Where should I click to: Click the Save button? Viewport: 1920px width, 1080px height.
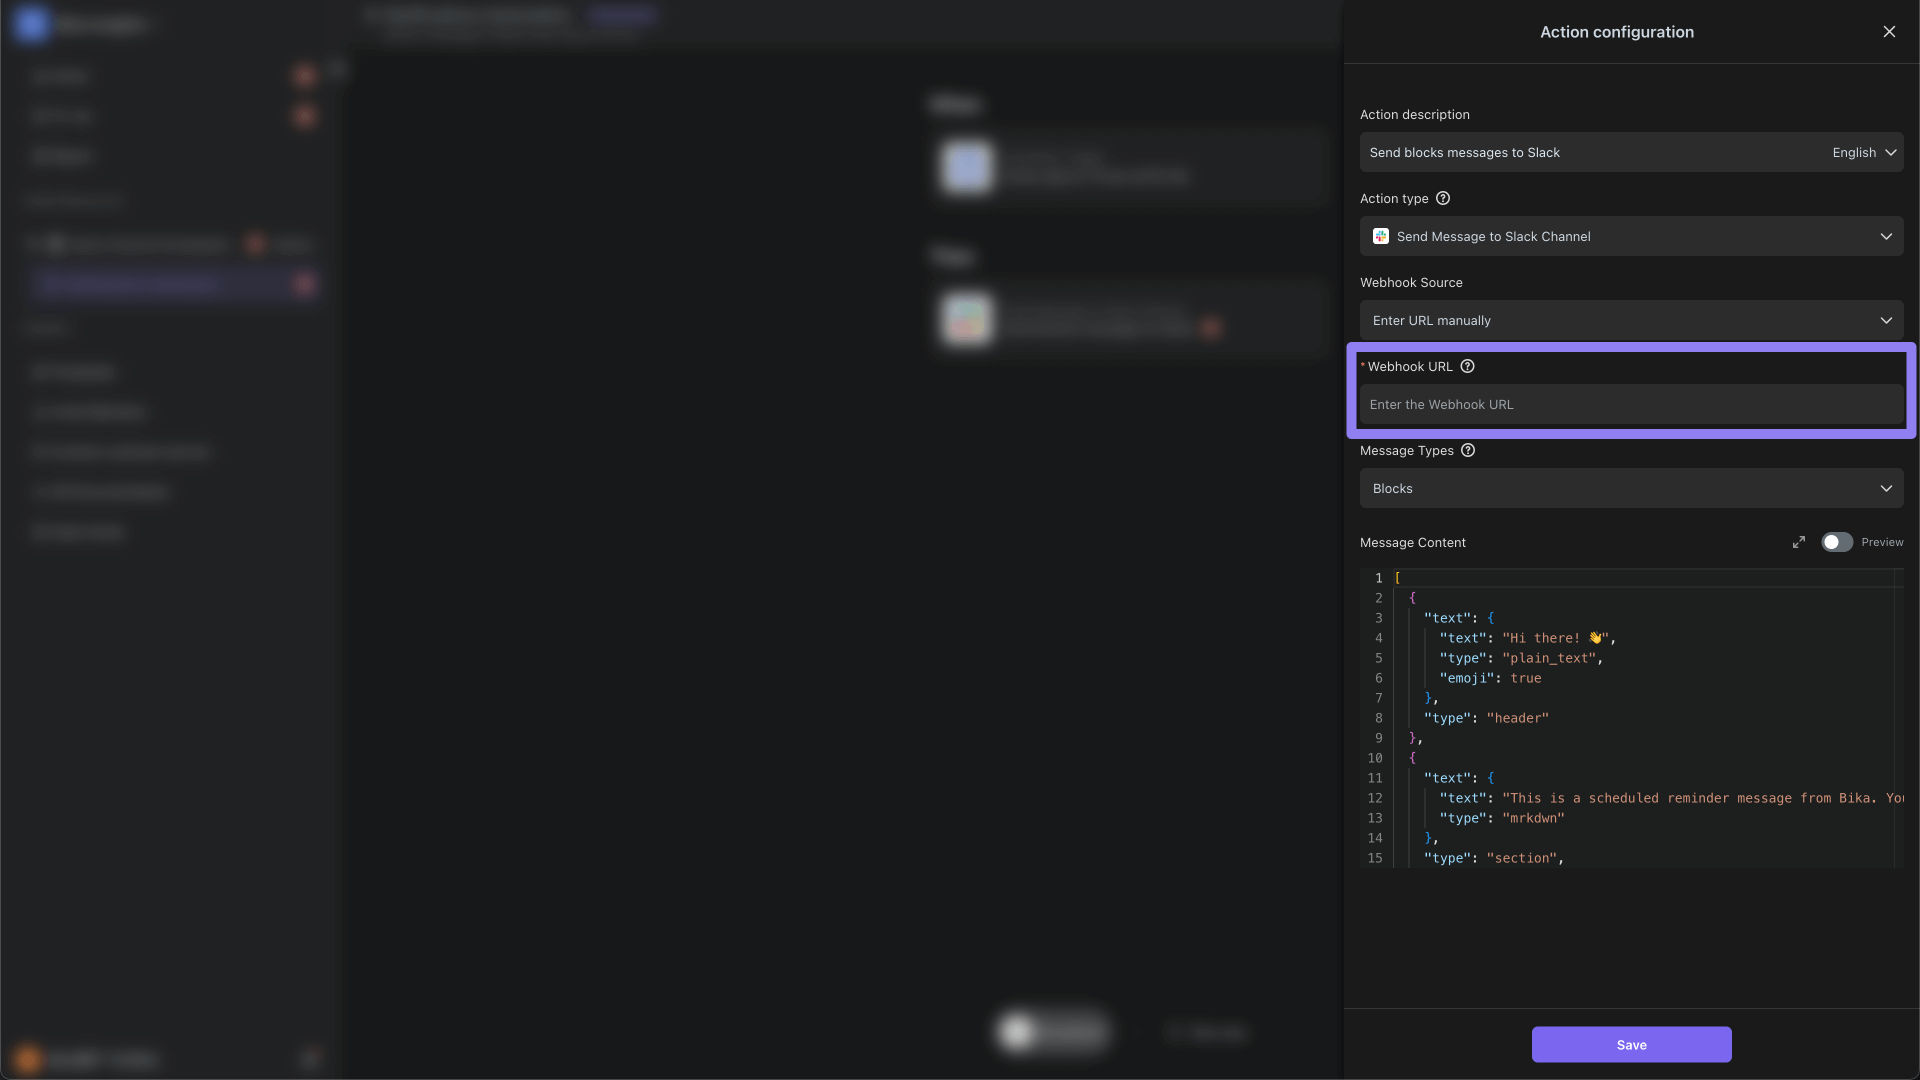(1631, 1043)
